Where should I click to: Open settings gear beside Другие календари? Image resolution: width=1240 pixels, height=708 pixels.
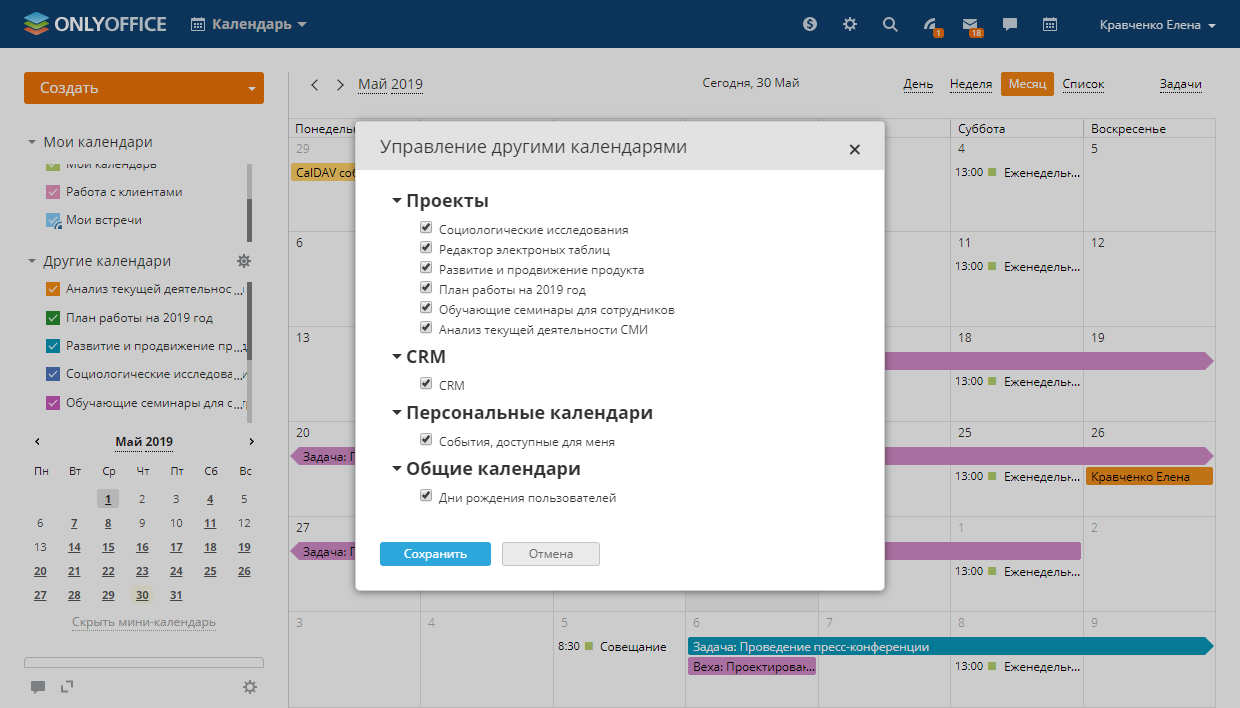click(x=244, y=261)
